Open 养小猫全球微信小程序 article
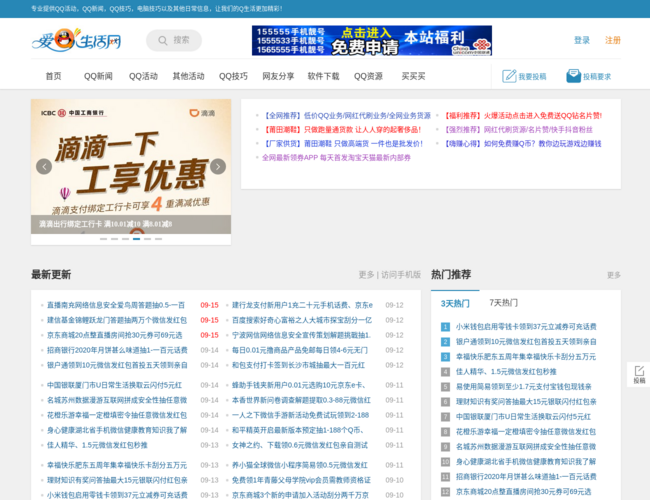This screenshot has height=500, width=650. (x=300, y=465)
